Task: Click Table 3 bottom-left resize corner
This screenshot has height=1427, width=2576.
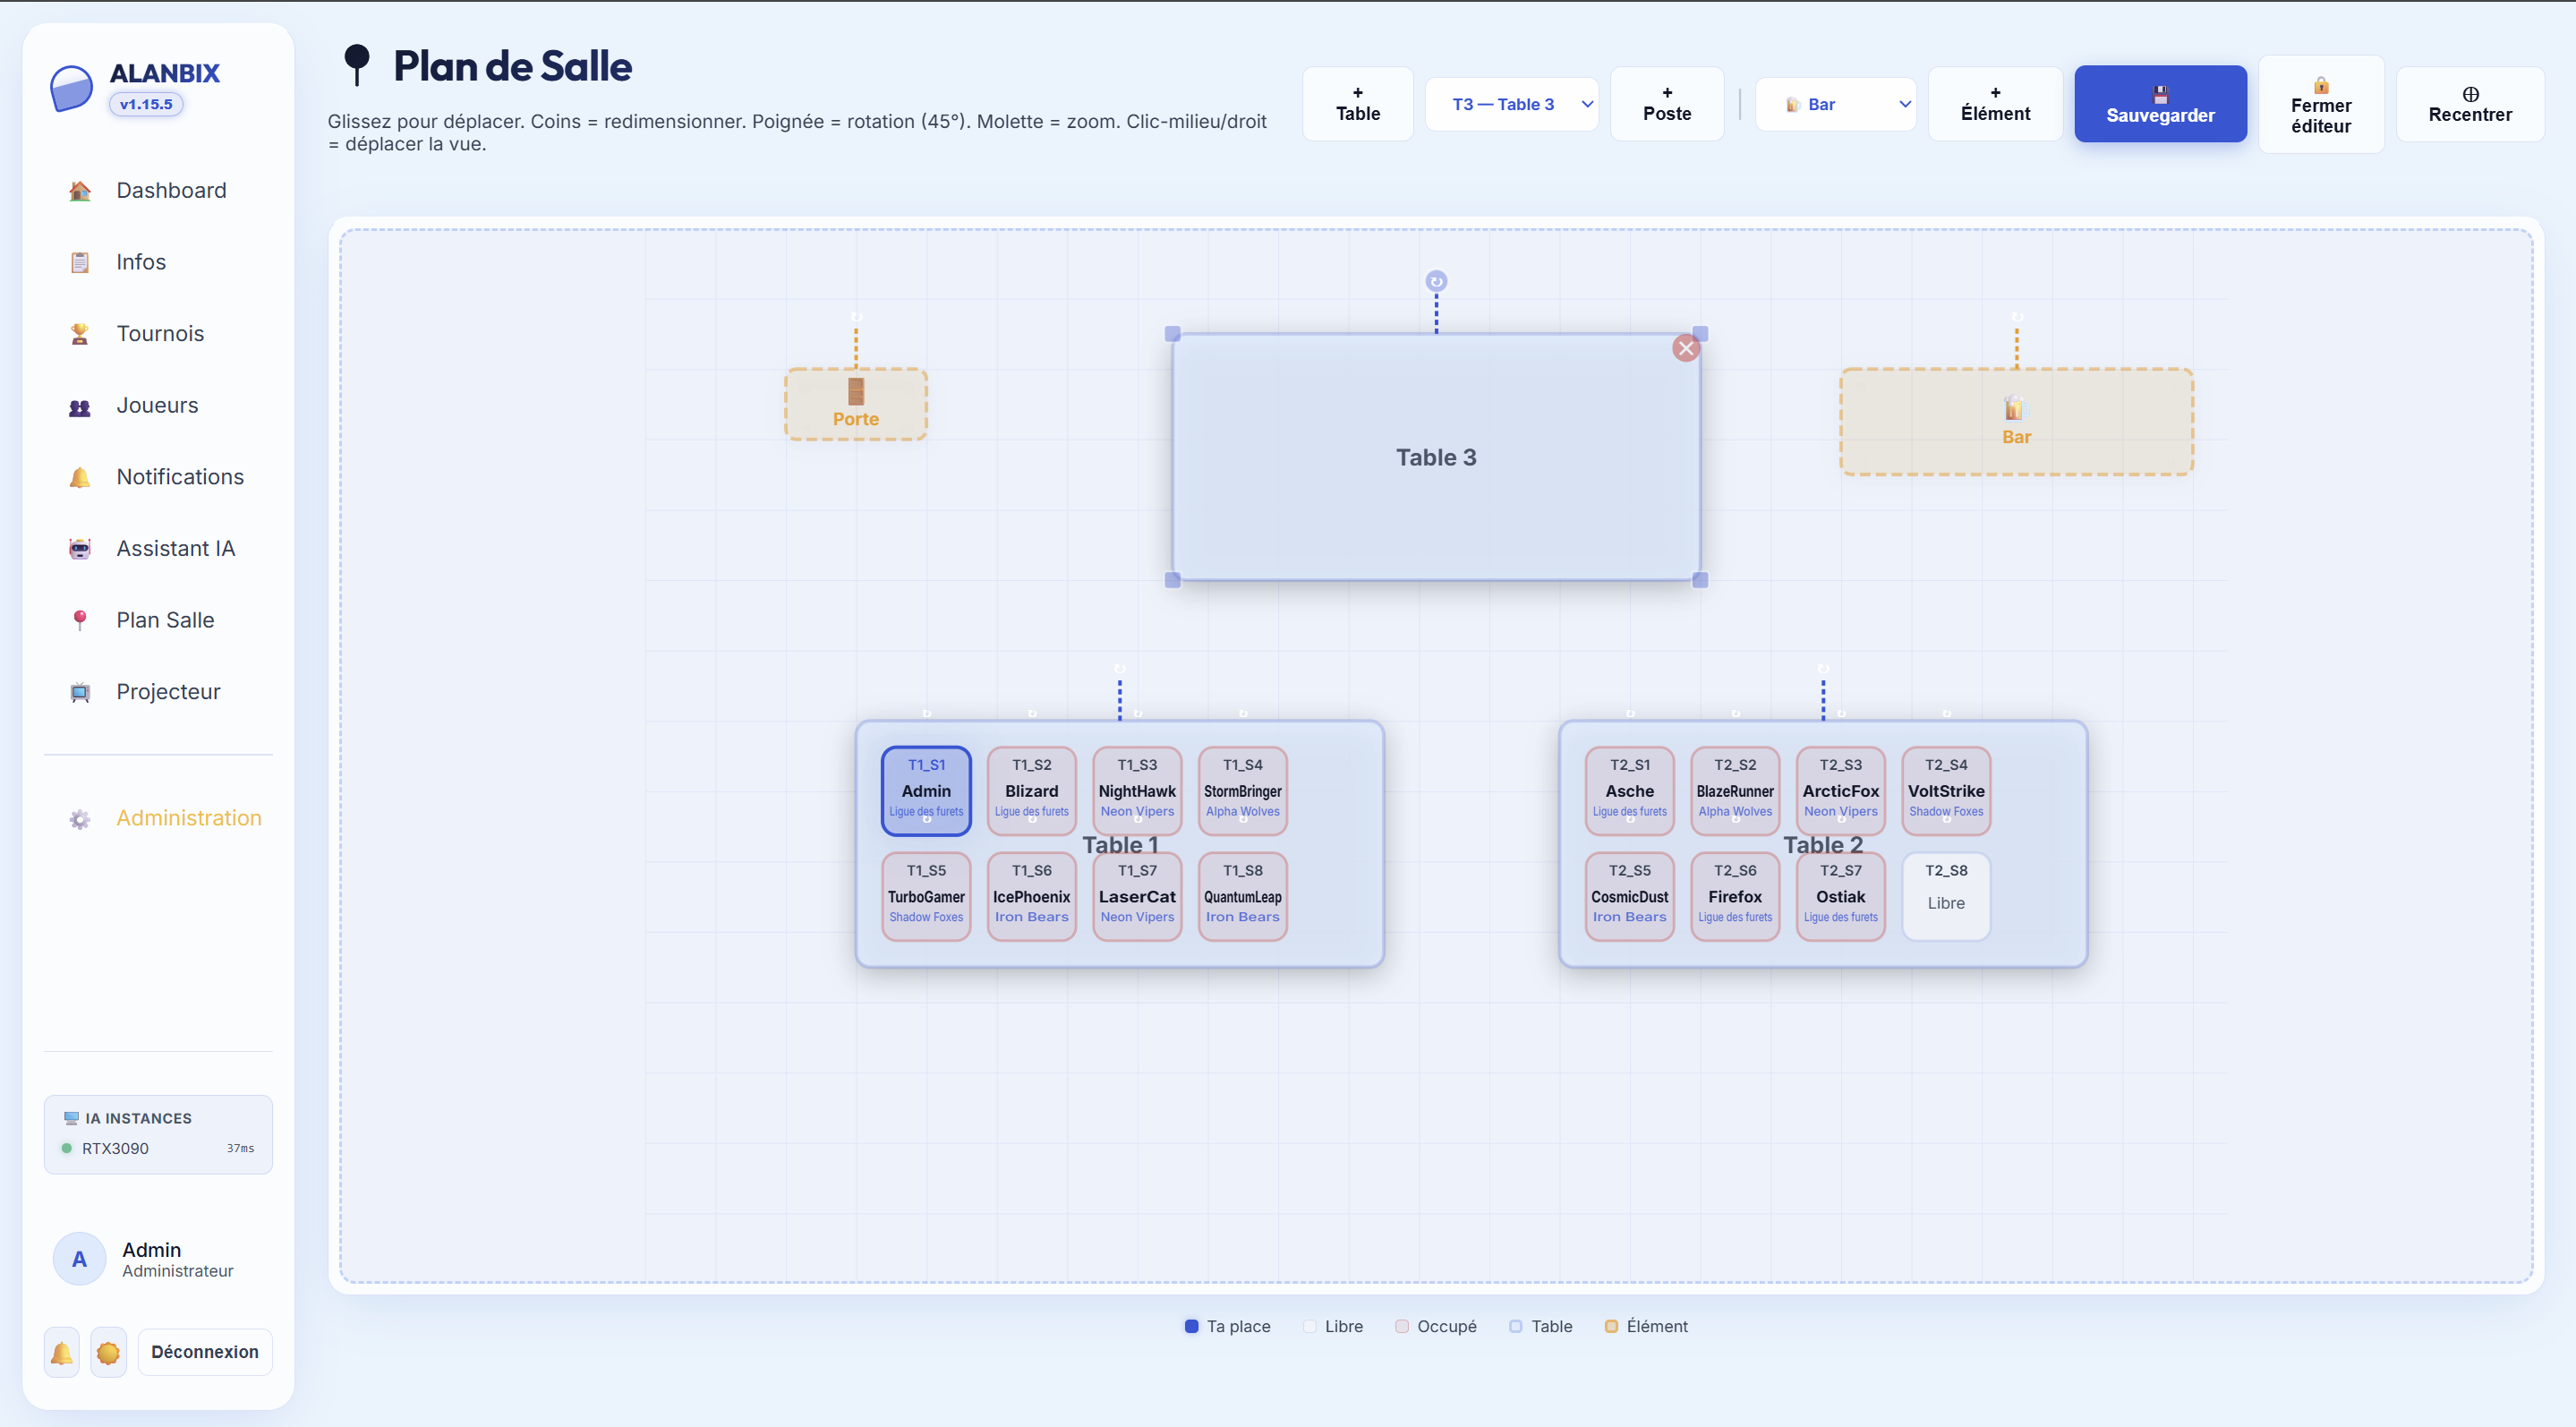Action: (1173, 580)
